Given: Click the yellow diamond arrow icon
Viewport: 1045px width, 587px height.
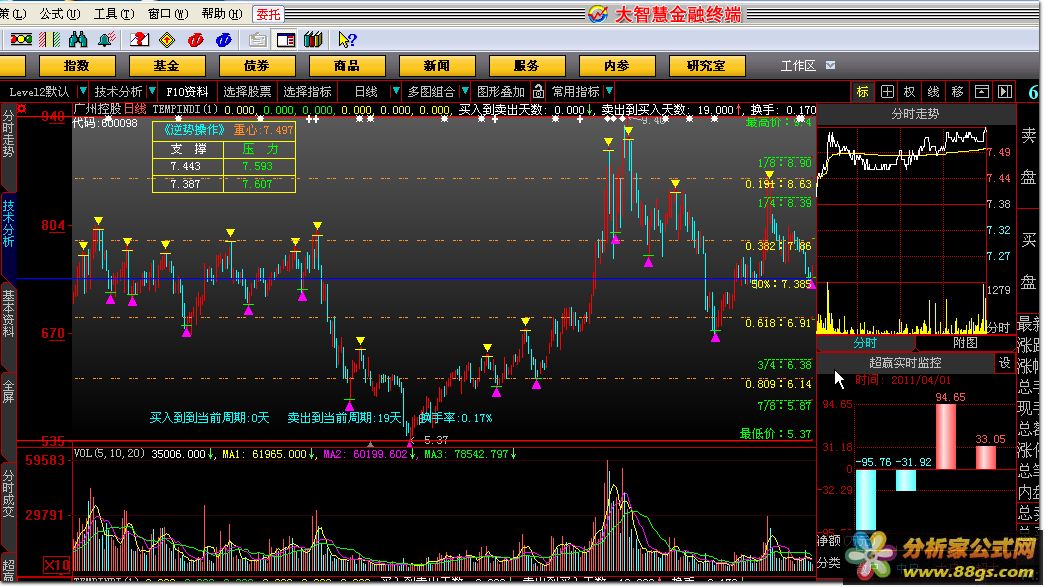Looking at the screenshot, I should [x=167, y=40].
